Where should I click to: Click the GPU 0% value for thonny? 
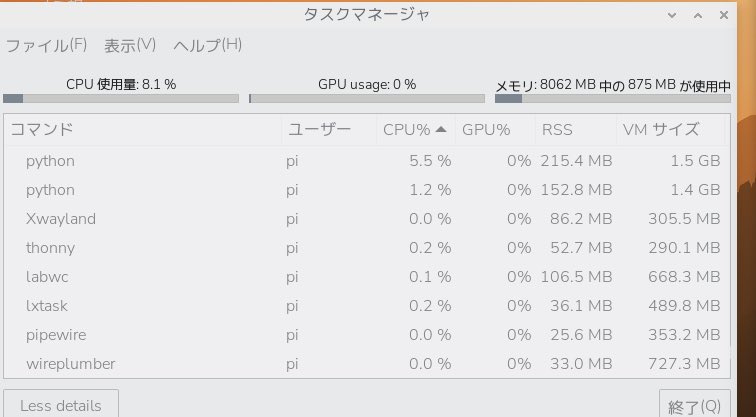(x=519, y=248)
